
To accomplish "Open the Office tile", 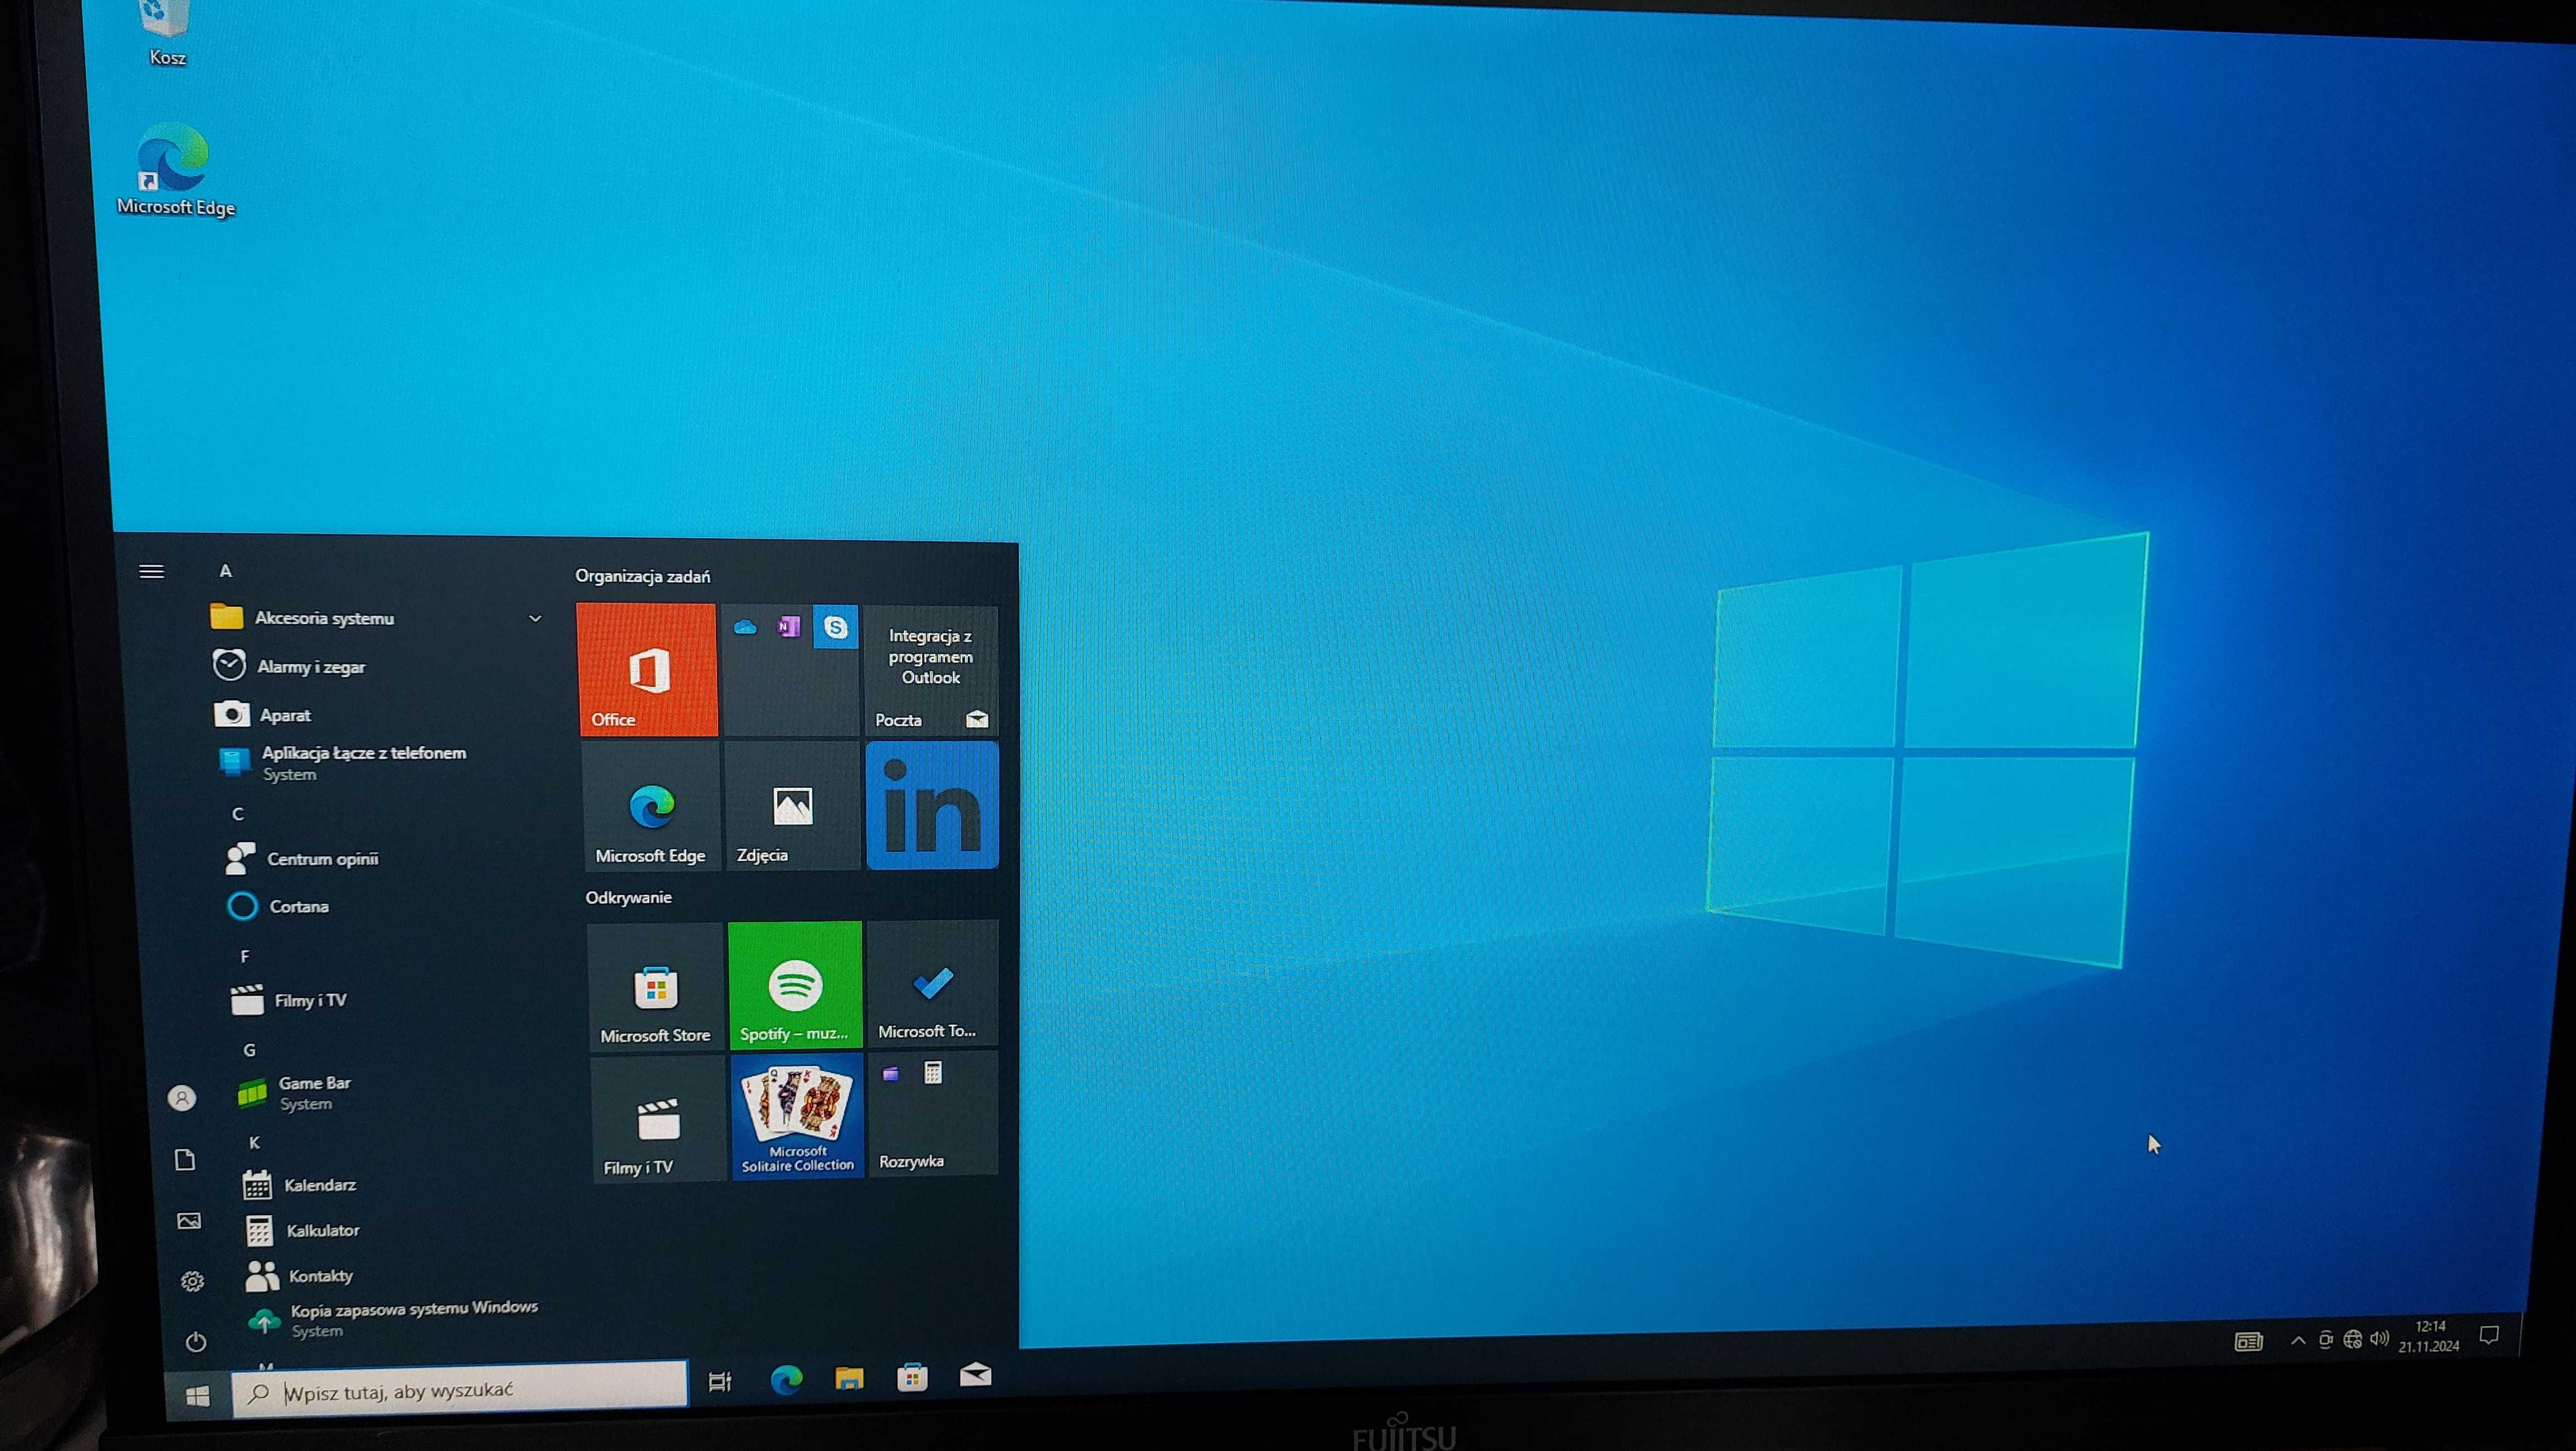I will [647, 669].
